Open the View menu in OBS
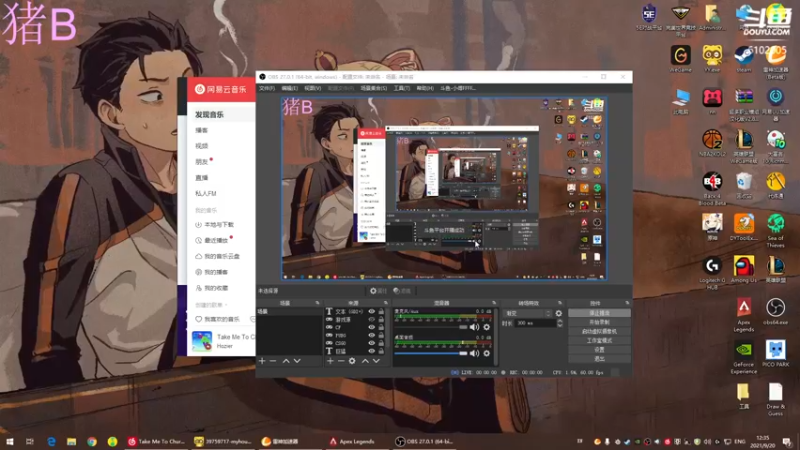Image resolution: width=800 pixels, height=450 pixels. (312, 88)
